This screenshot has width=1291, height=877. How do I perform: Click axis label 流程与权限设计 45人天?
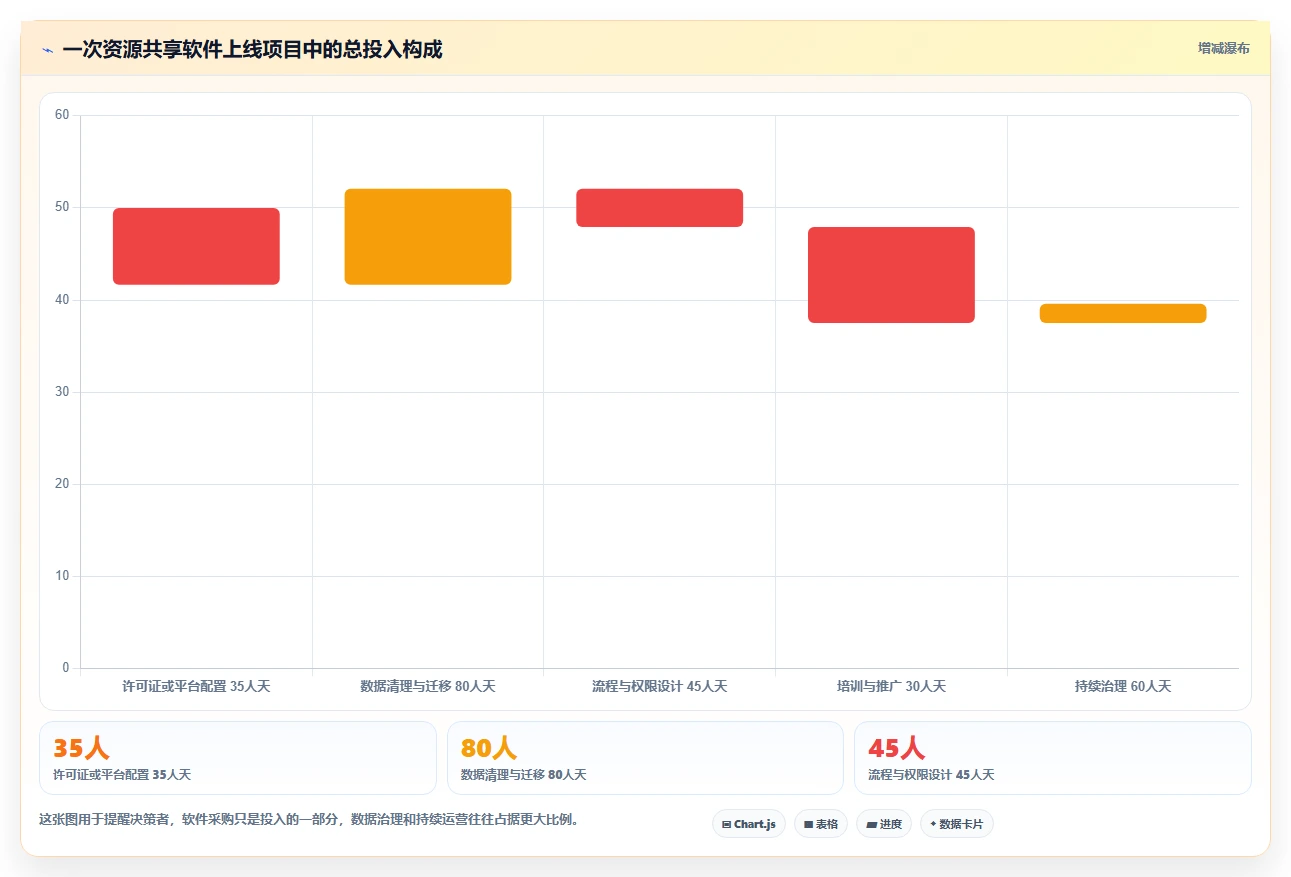click(660, 686)
